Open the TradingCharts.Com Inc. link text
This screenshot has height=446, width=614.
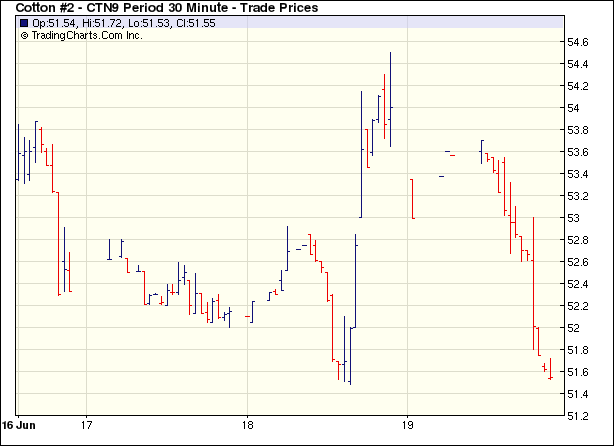87,35
